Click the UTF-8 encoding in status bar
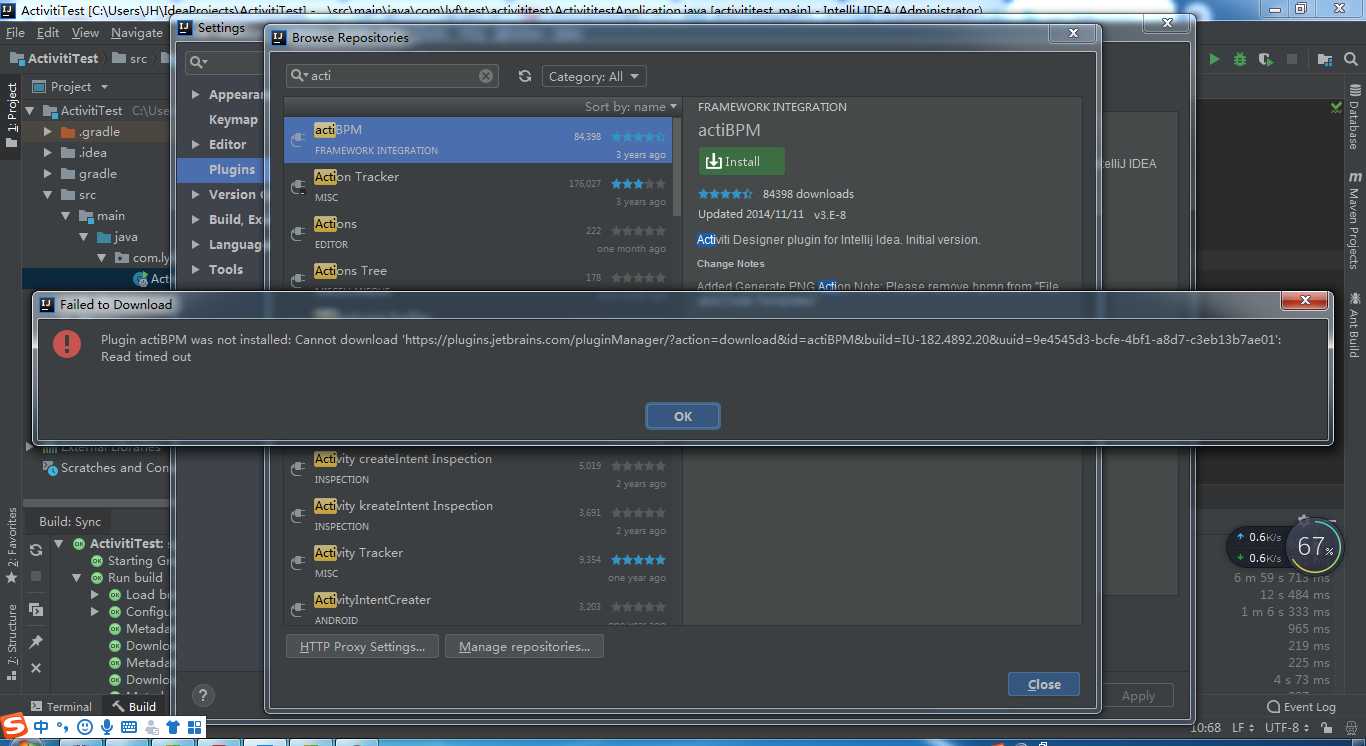Viewport: 1366px width, 746px height. (x=1287, y=728)
